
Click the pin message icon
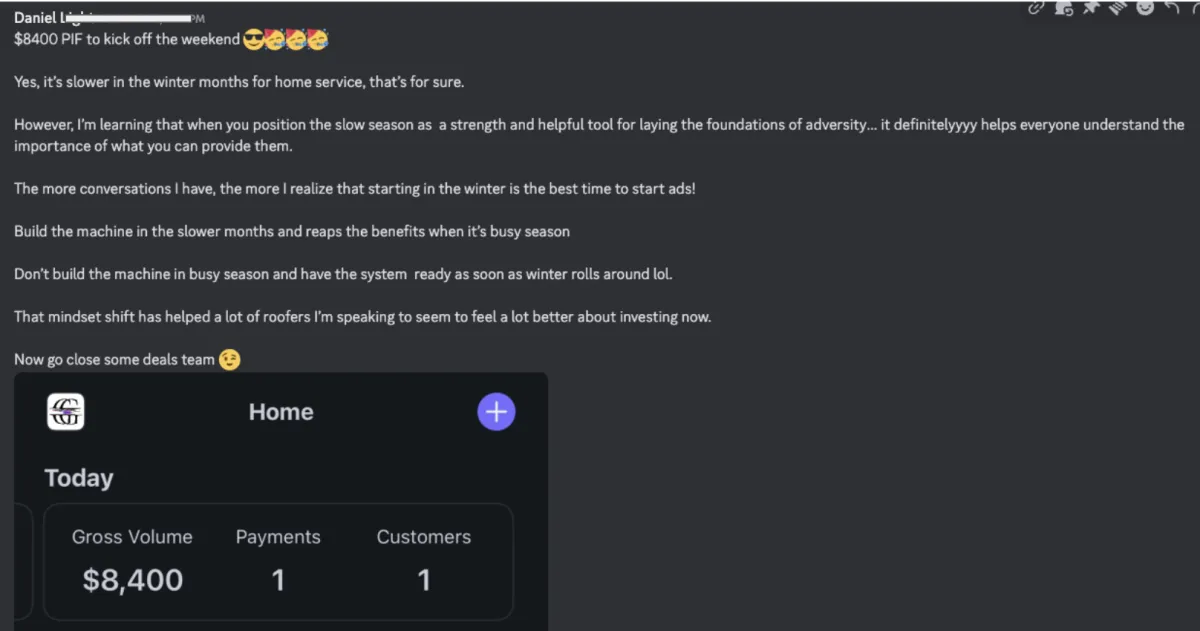[x=1091, y=7]
